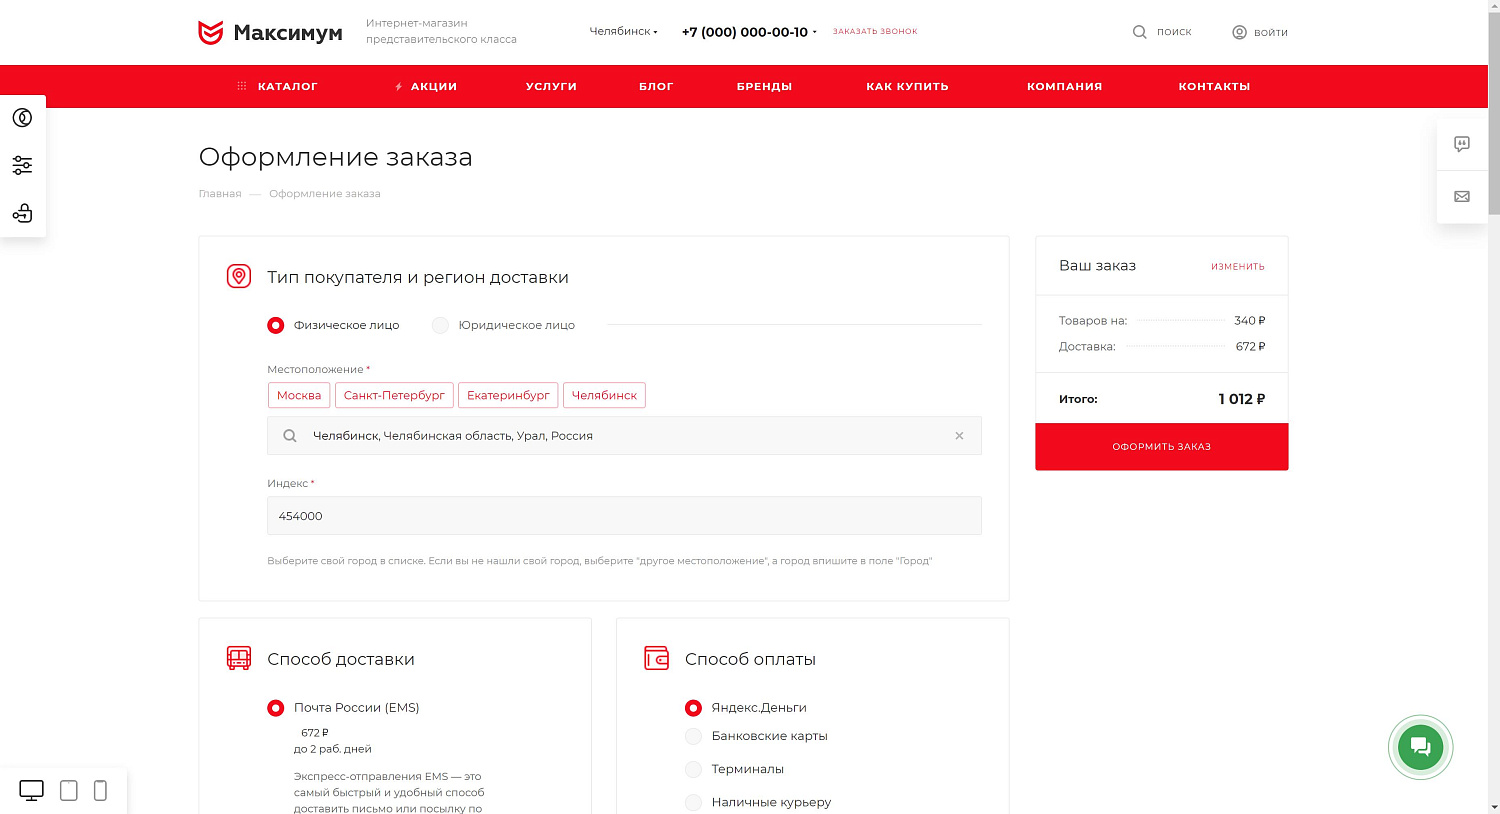Switch to tablet preview icon
Screen dimensions: 1500x814
[x=68, y=791]
